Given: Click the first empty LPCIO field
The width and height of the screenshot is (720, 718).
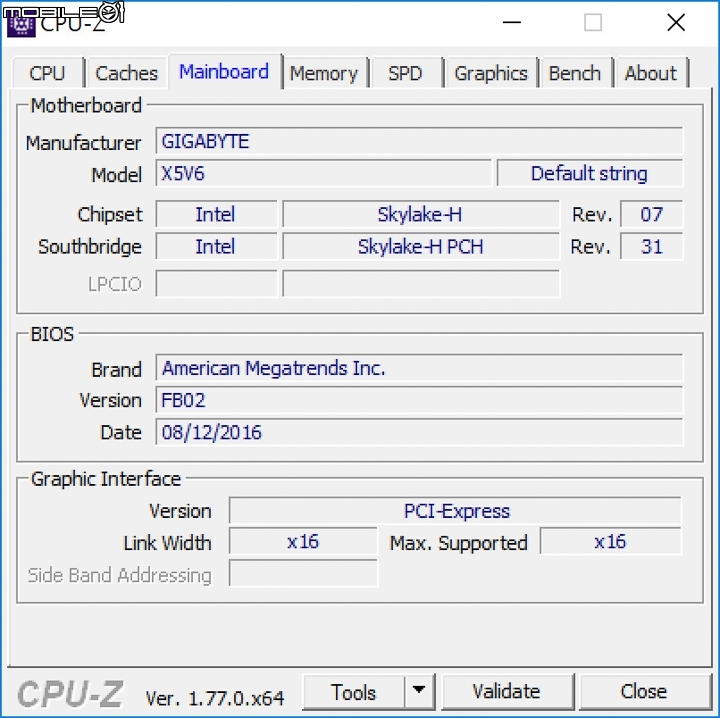Looking at the screenshot, I should tap(216, 284).
